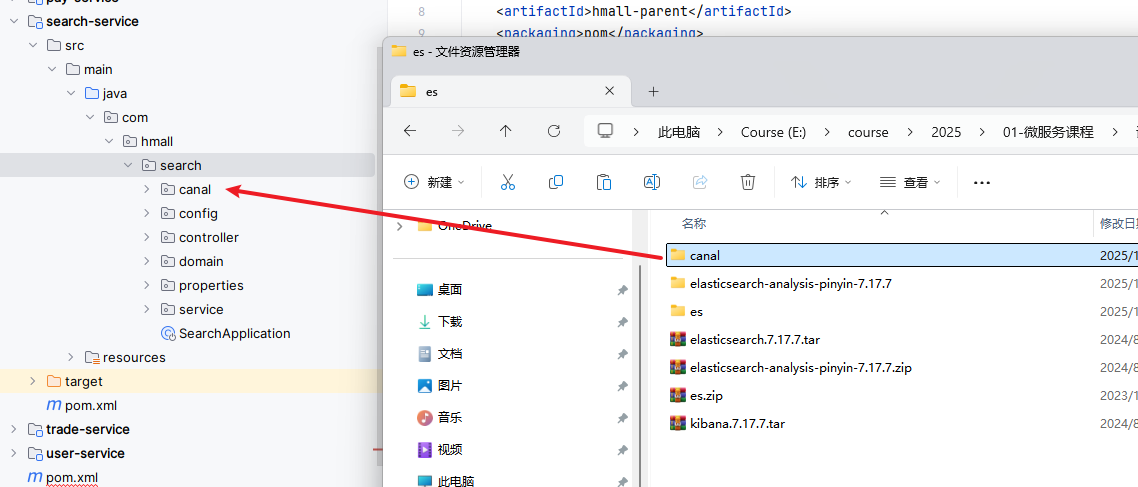Open the 排序 sort dropdown
This screenshot has height=487, width=1138.
click(x=821, y=182)
